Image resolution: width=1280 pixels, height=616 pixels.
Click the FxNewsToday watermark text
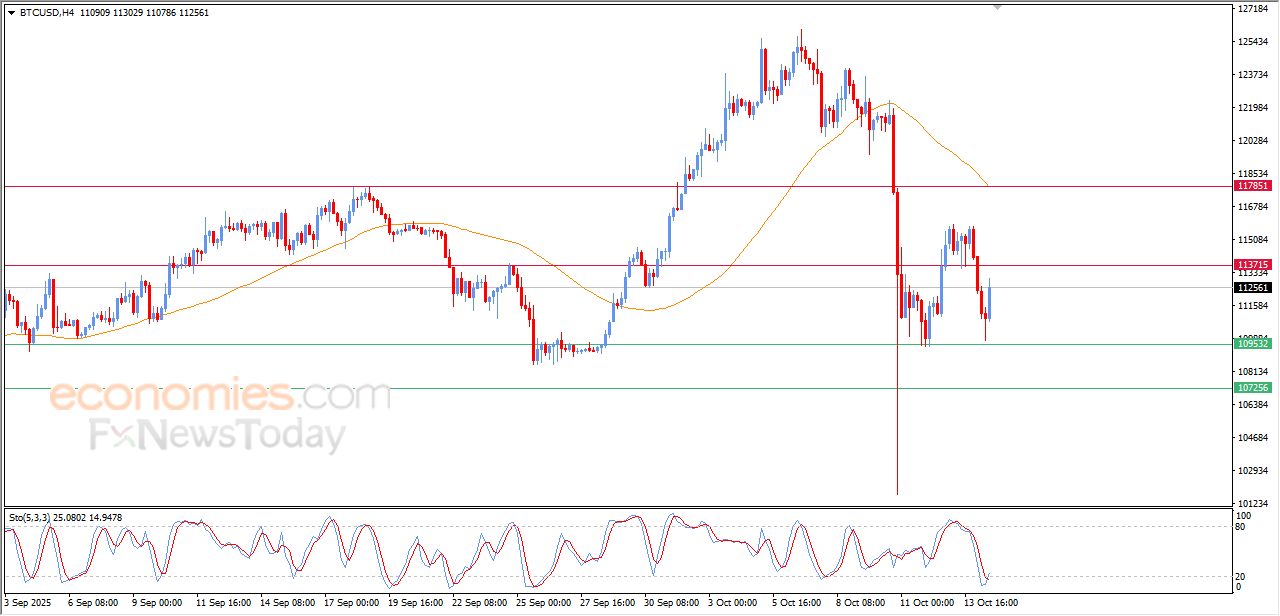[x=218, y=436]
